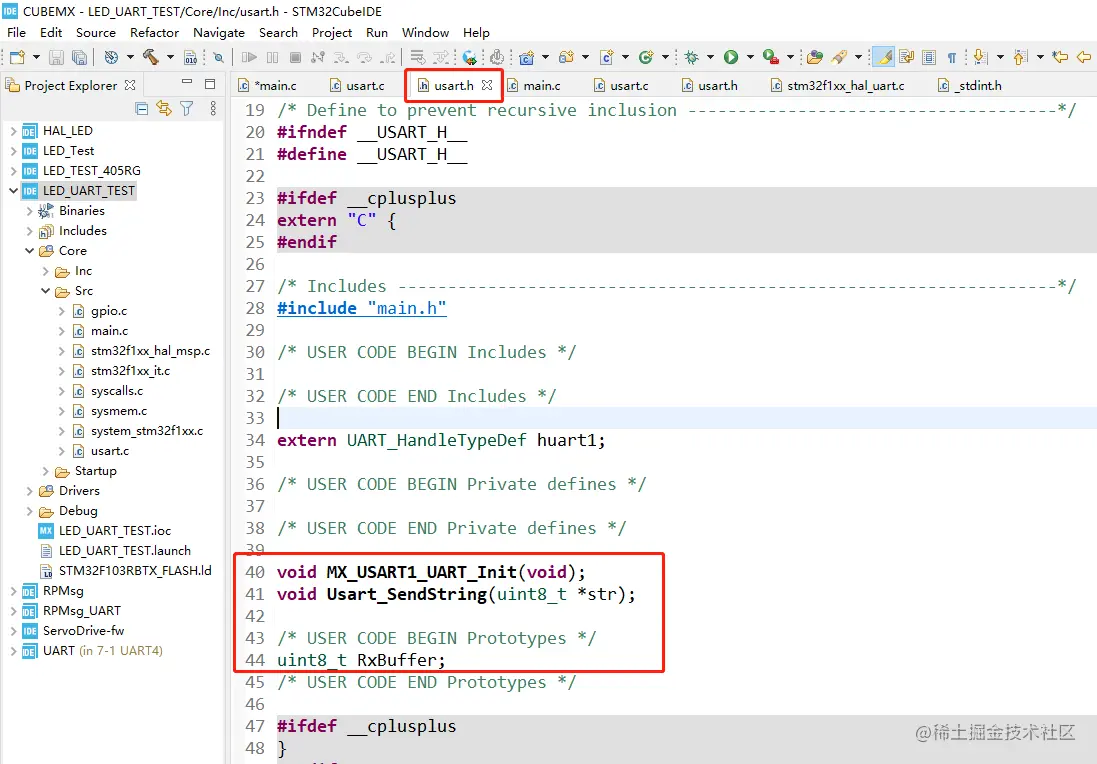The image size is (1097, 764).
Task: Expand the Binaries node
Action: pyautogui.click(x=29, y=211)
